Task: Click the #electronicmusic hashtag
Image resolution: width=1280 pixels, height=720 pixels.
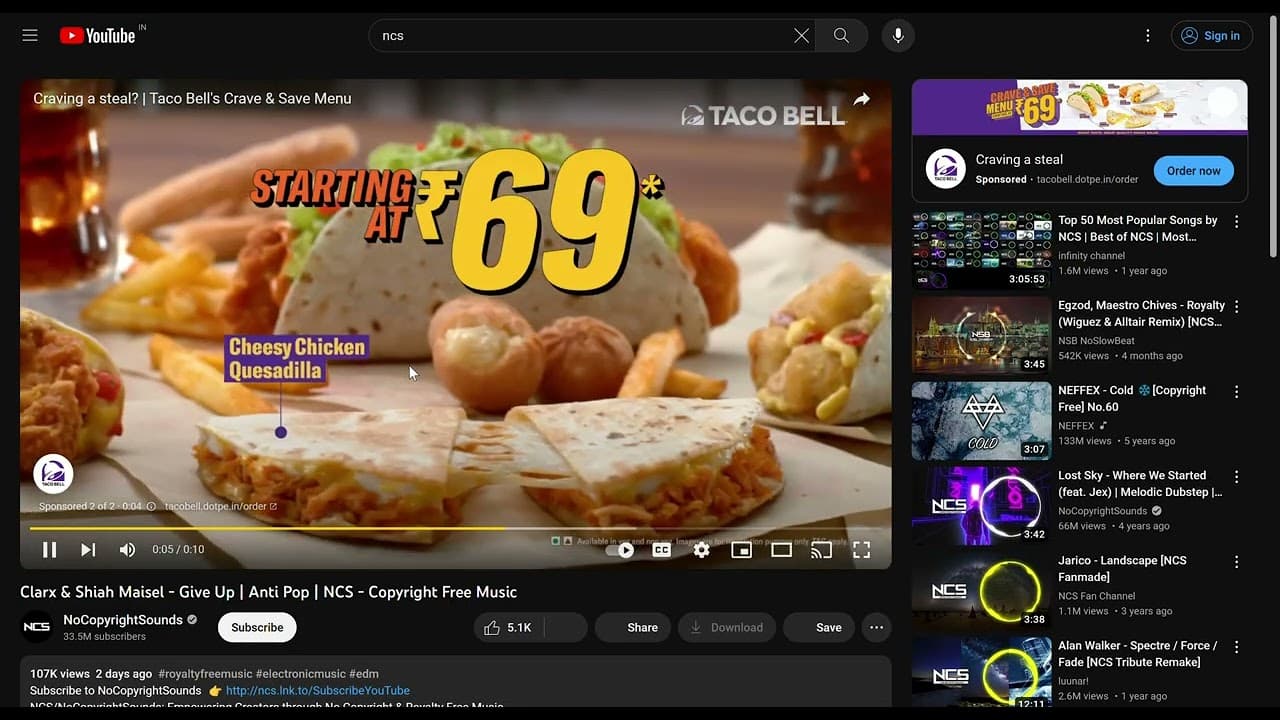Action: 300,673
